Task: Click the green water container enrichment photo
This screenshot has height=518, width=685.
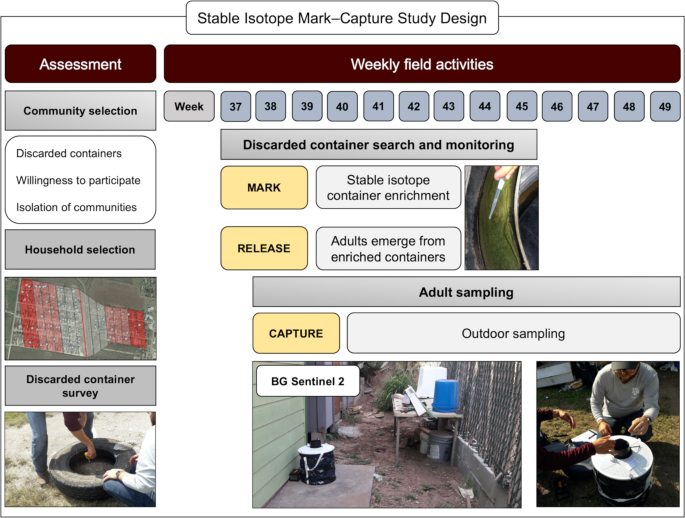Action: tap(501, 218)
